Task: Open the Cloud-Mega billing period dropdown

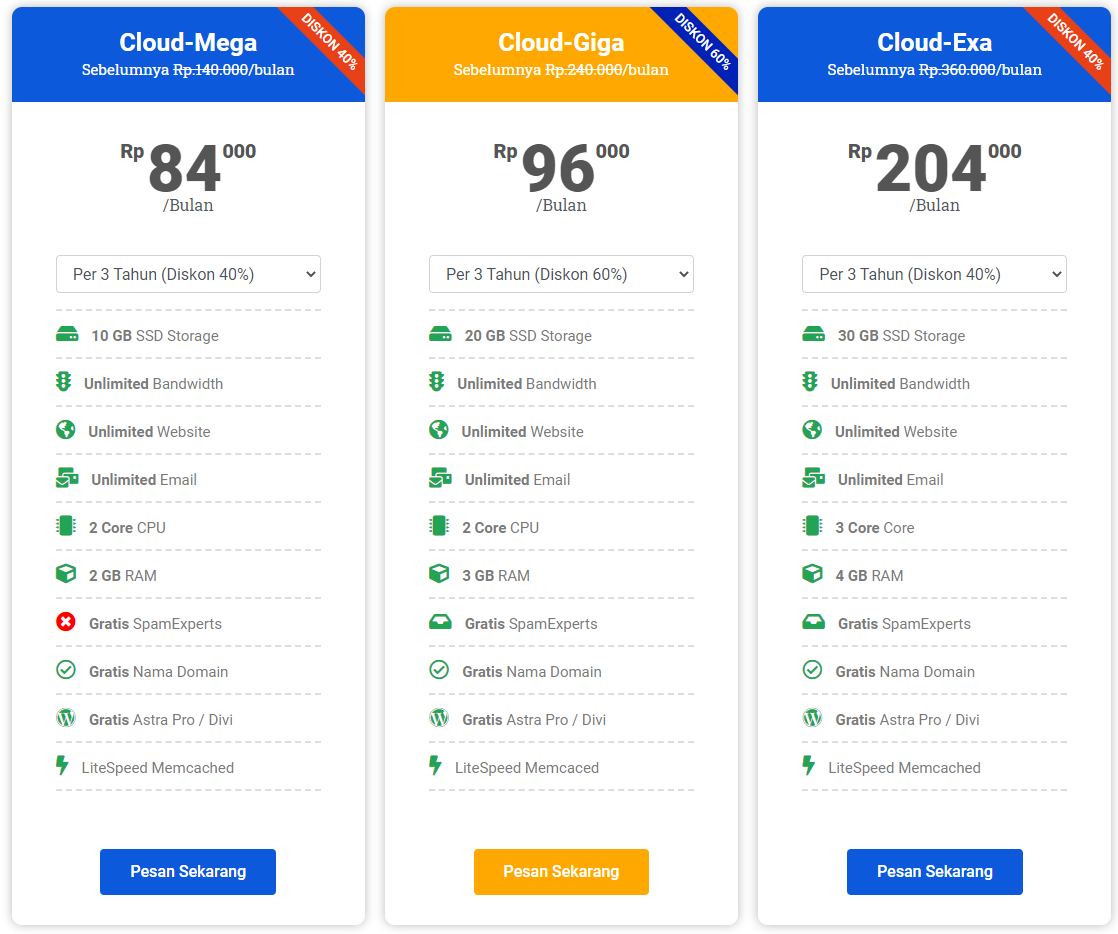Action: pos(188,274)
